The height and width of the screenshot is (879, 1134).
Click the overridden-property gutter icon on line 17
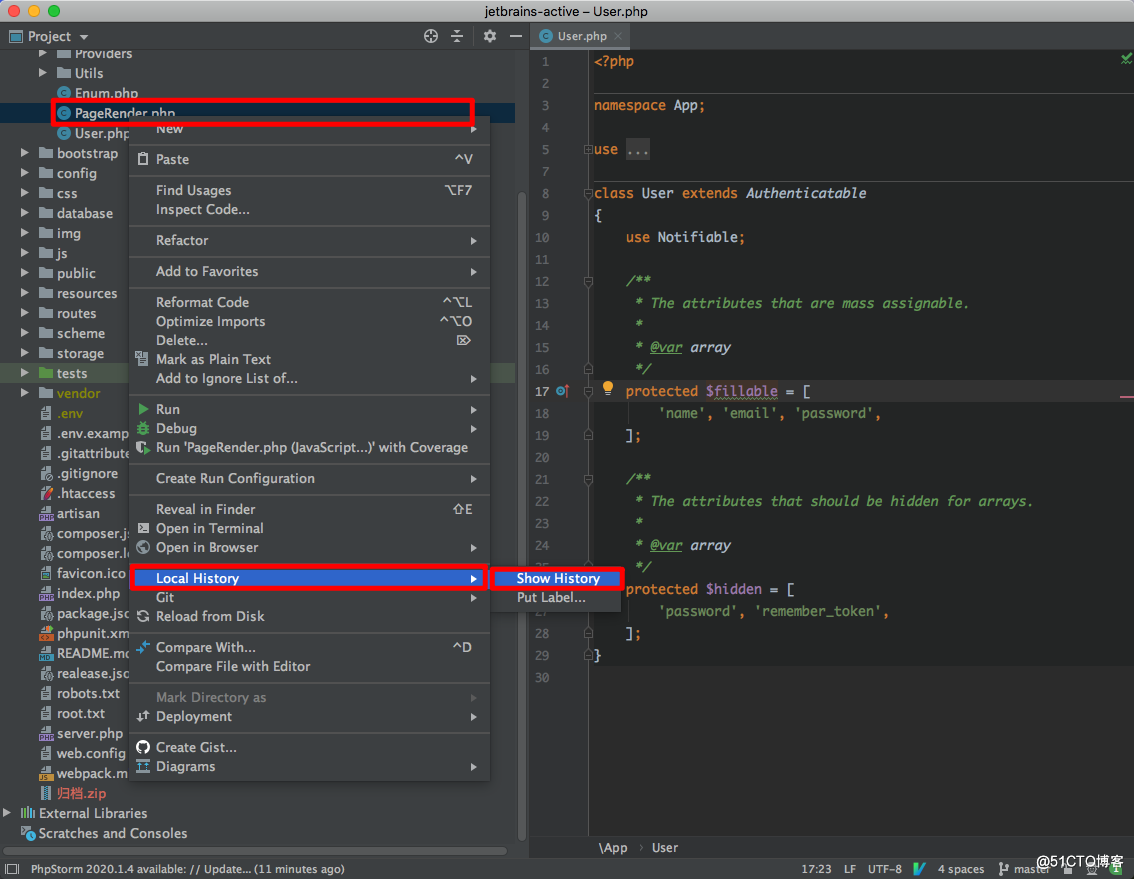[562, 391]
